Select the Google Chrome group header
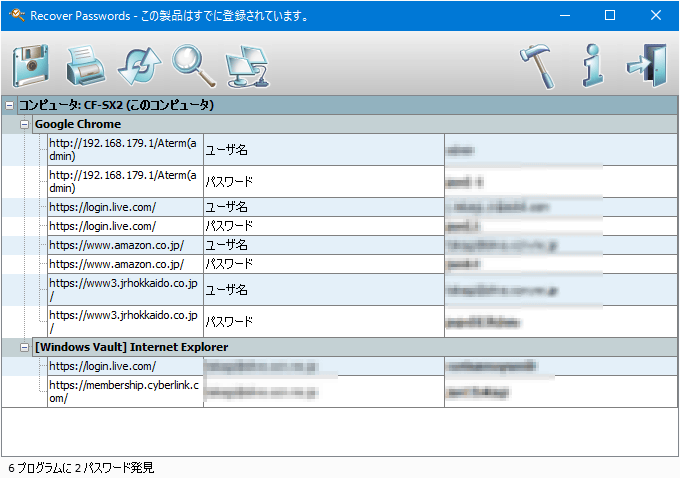 pos(355,124)
